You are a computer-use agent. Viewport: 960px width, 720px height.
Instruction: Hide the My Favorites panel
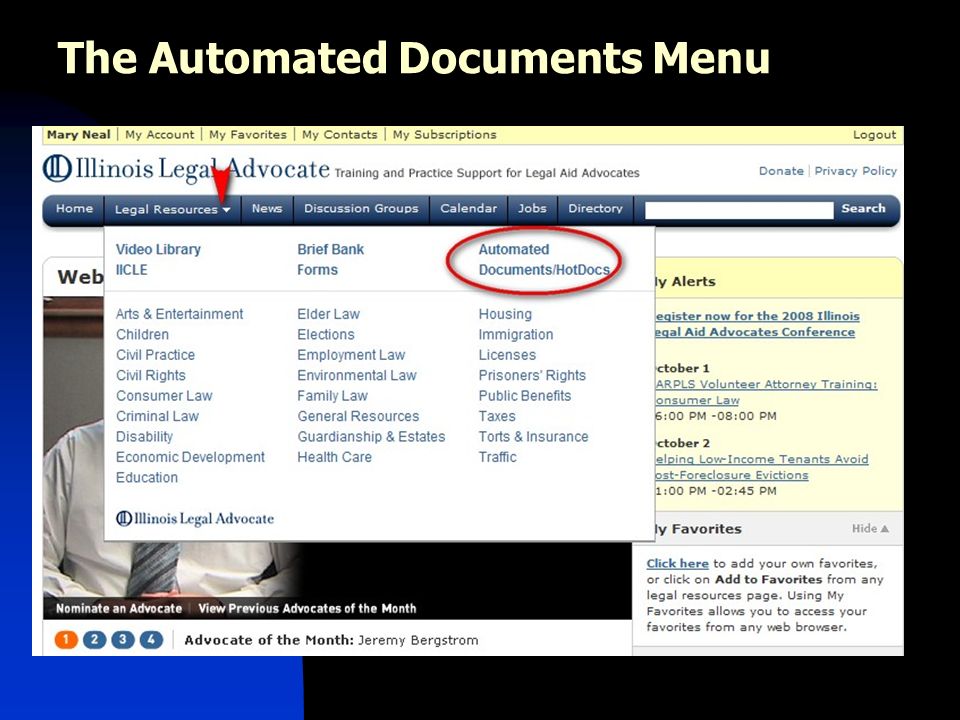(x=870, y=528)
